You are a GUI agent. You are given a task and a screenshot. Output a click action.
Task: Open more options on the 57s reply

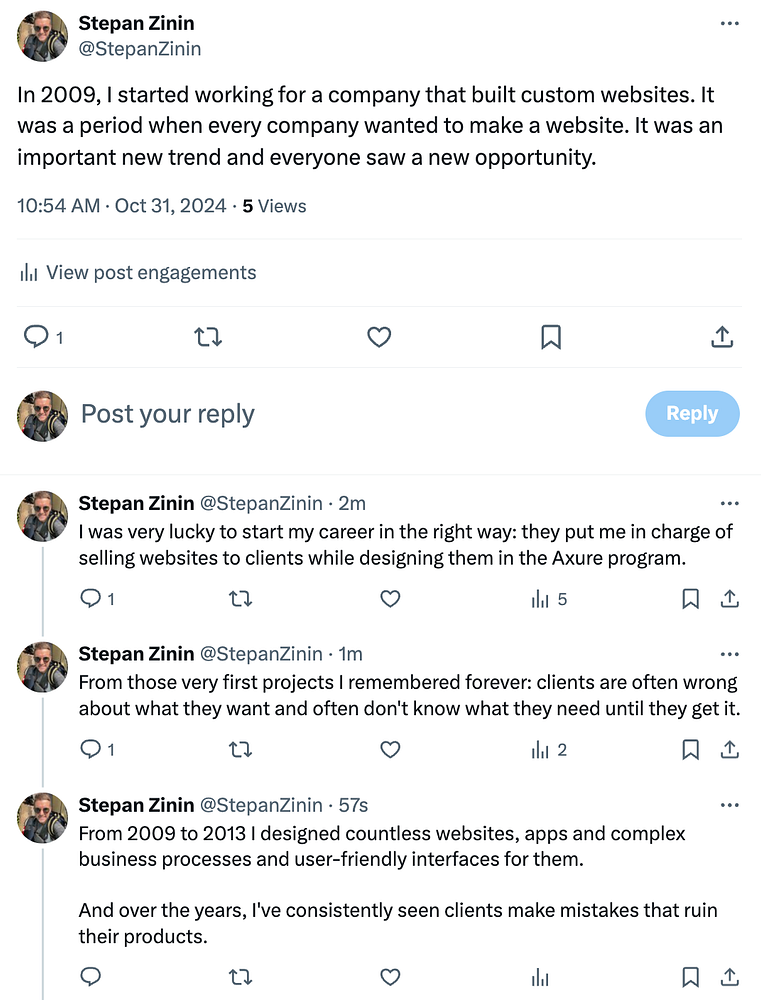[x=730, y=805]
